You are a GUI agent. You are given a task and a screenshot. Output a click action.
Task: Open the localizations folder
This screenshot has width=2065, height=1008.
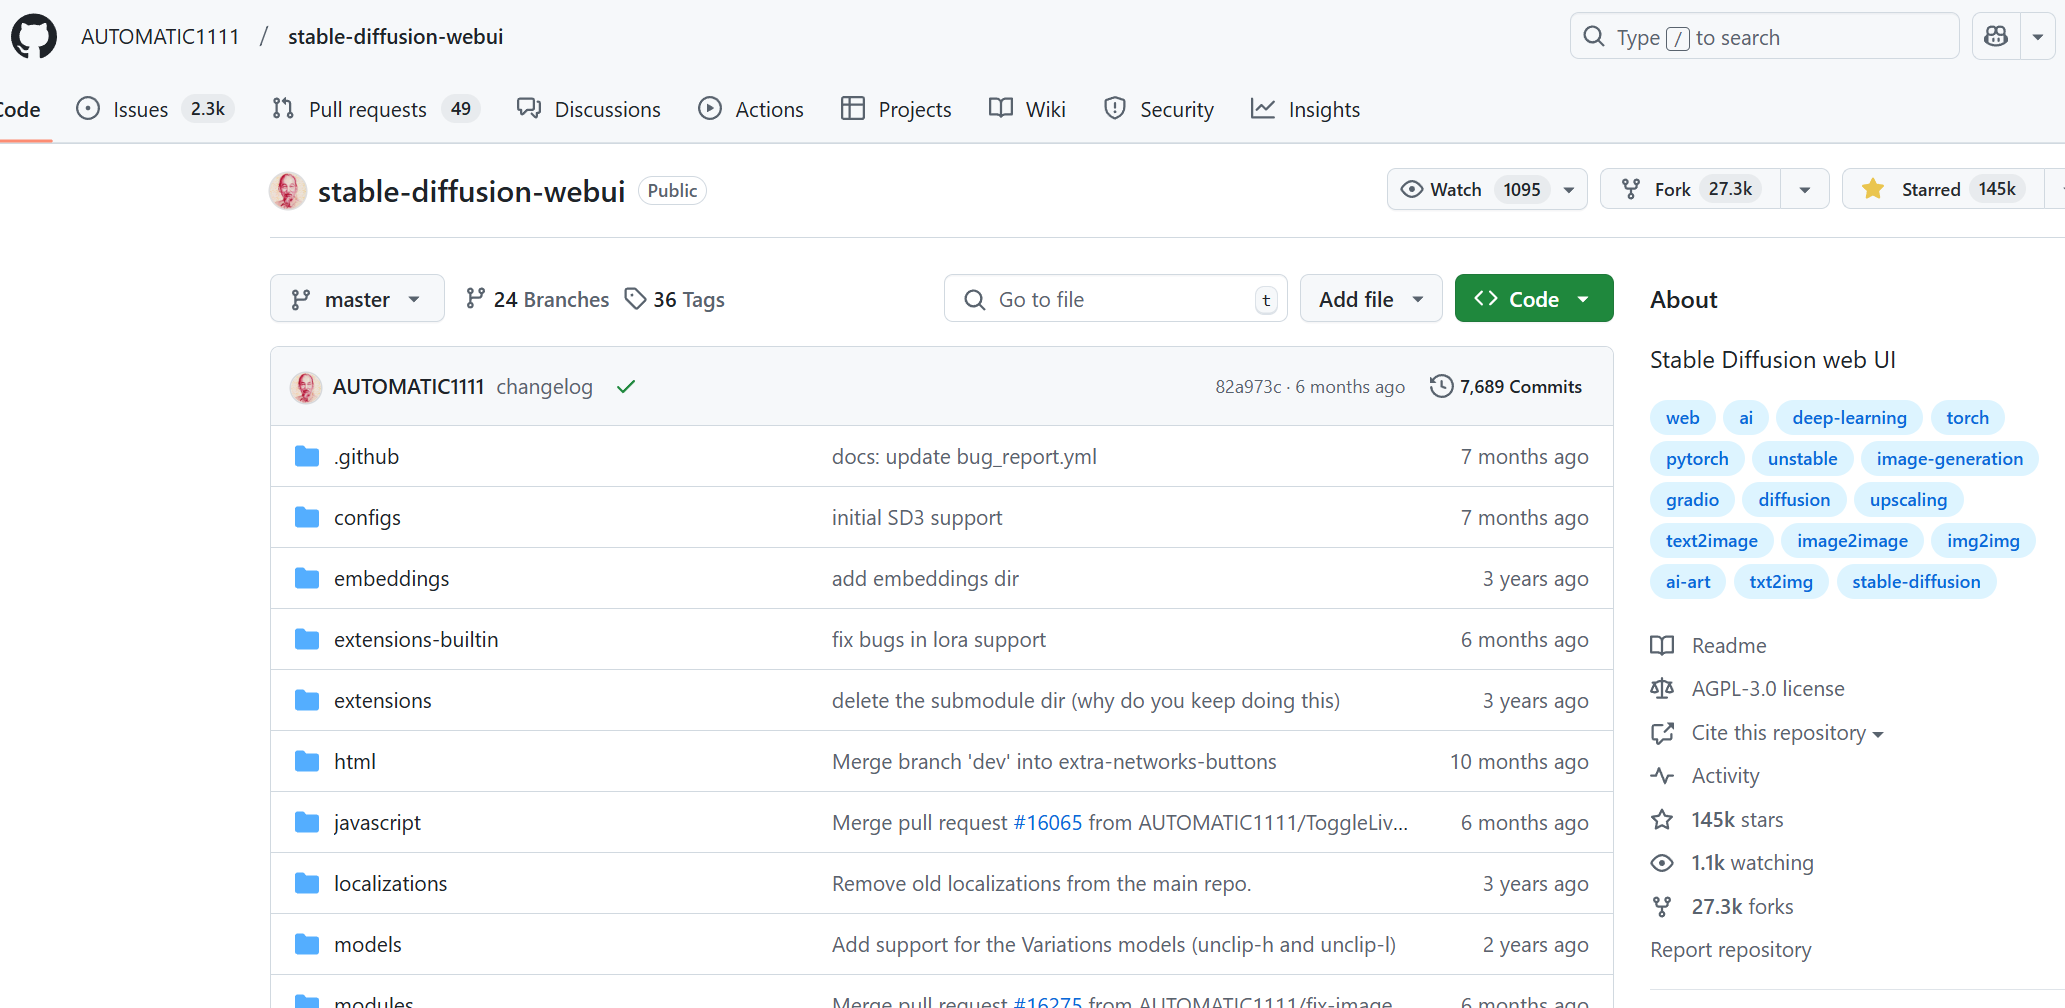click(x=390, y=884)
